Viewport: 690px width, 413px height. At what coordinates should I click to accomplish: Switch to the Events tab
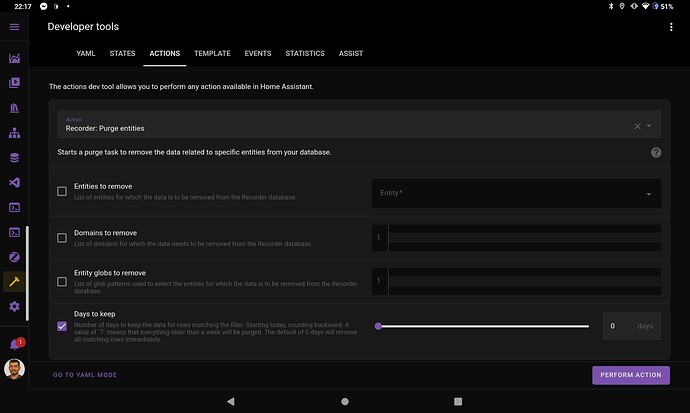tap(258, 53)
